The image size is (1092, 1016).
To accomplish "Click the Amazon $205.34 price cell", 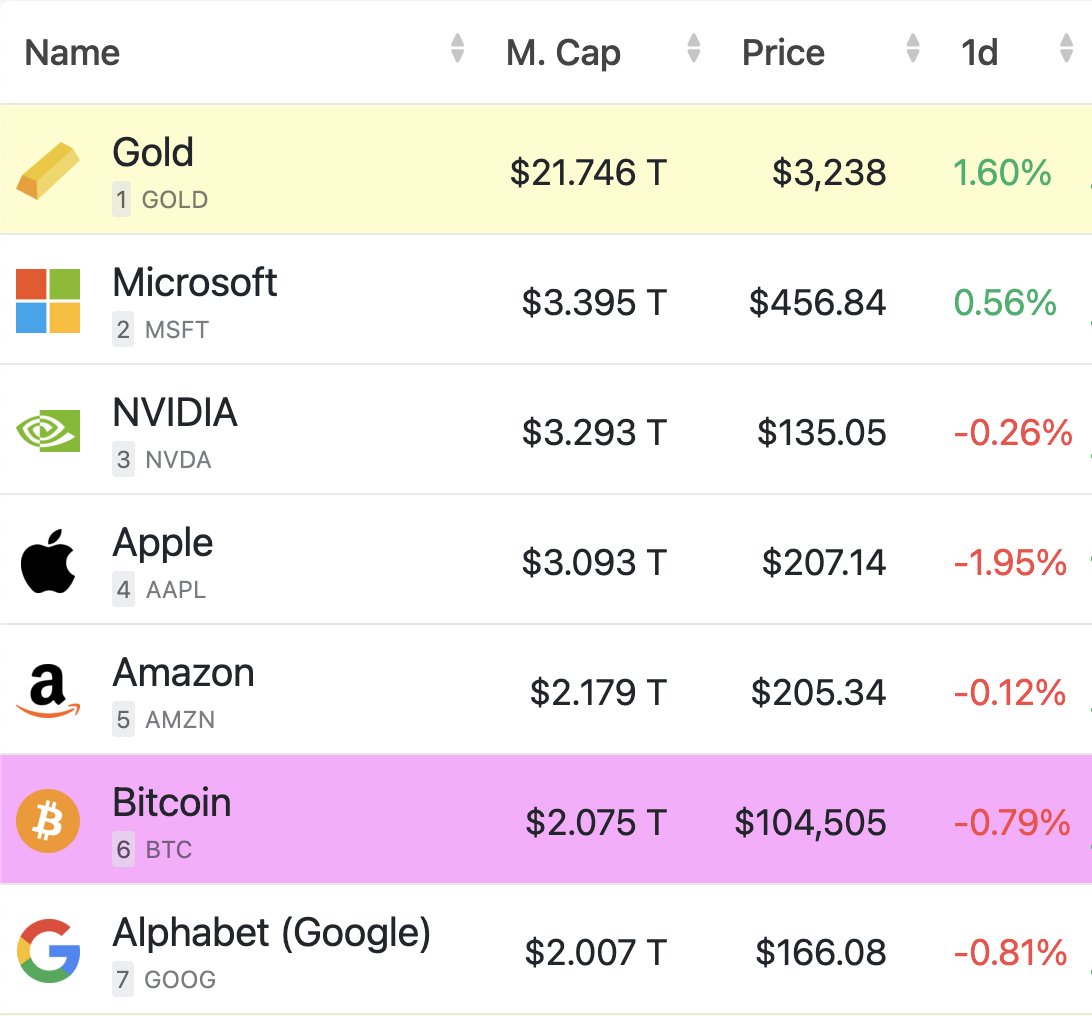I will (x=820, y=693).
